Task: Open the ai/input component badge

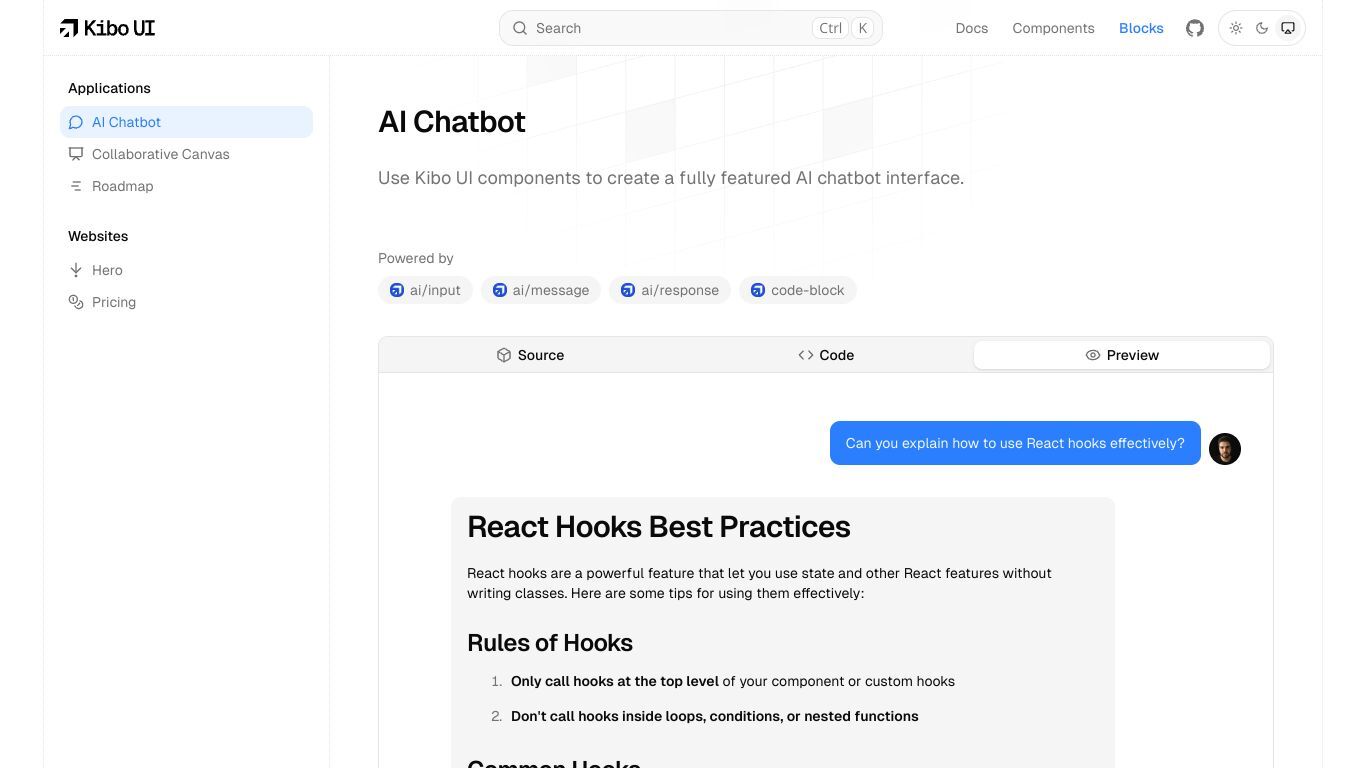Action: click(425, 290)
